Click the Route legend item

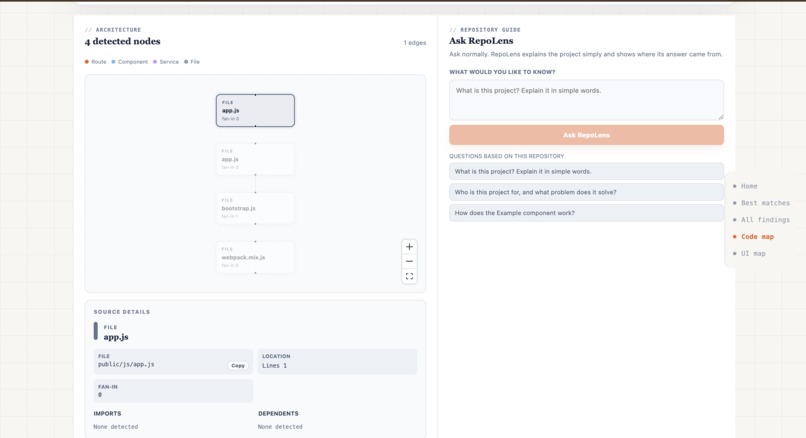[96, 62]
